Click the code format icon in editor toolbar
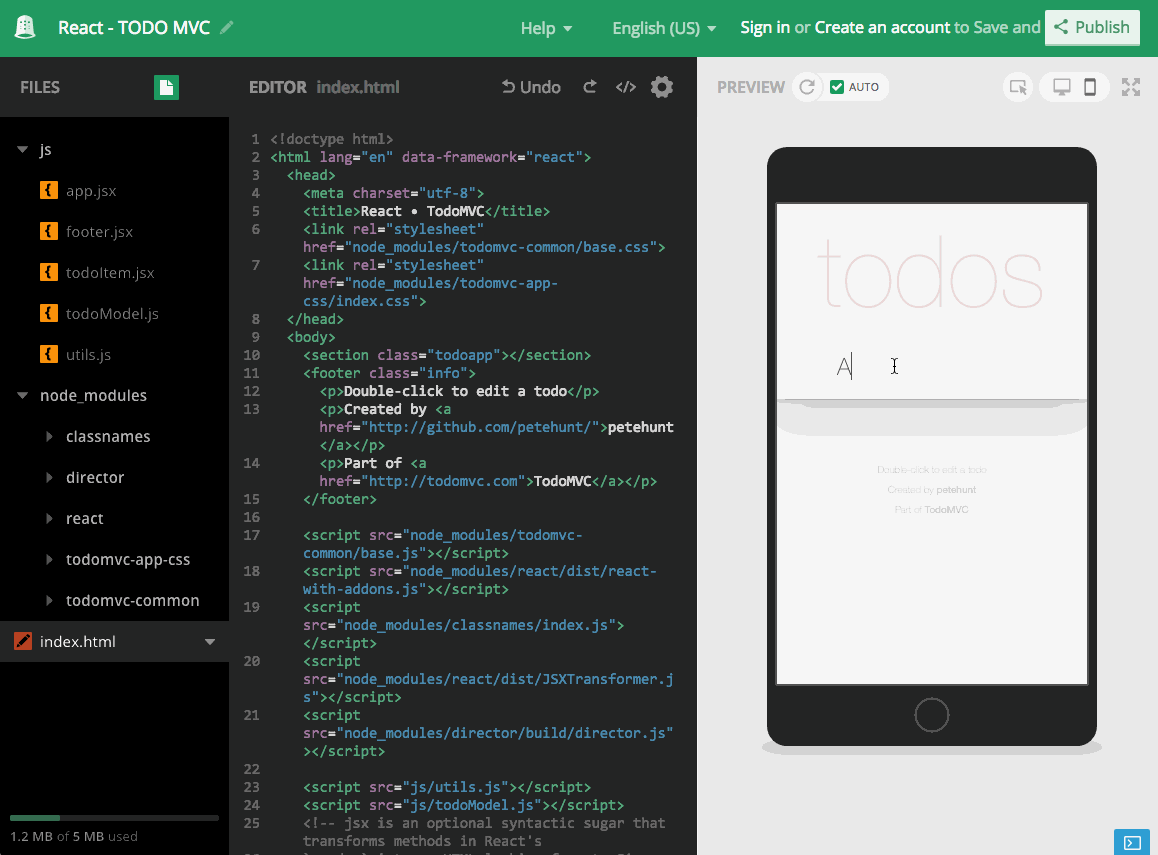The image size is (1158, 855). pyautogui.click(x=626, y=87)
